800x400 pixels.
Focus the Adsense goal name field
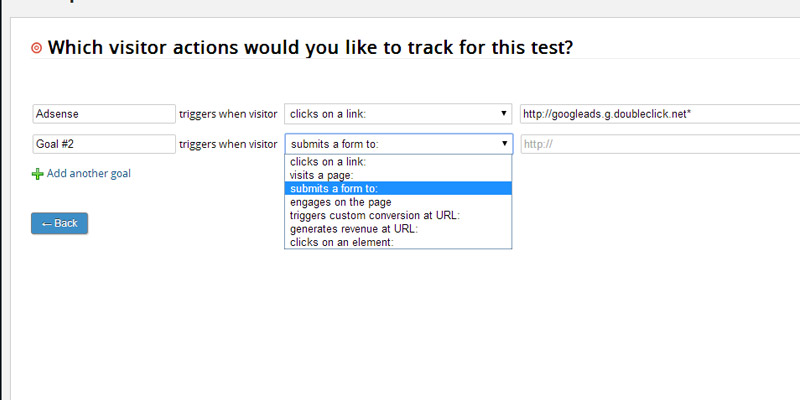click(x=104, y=114)
